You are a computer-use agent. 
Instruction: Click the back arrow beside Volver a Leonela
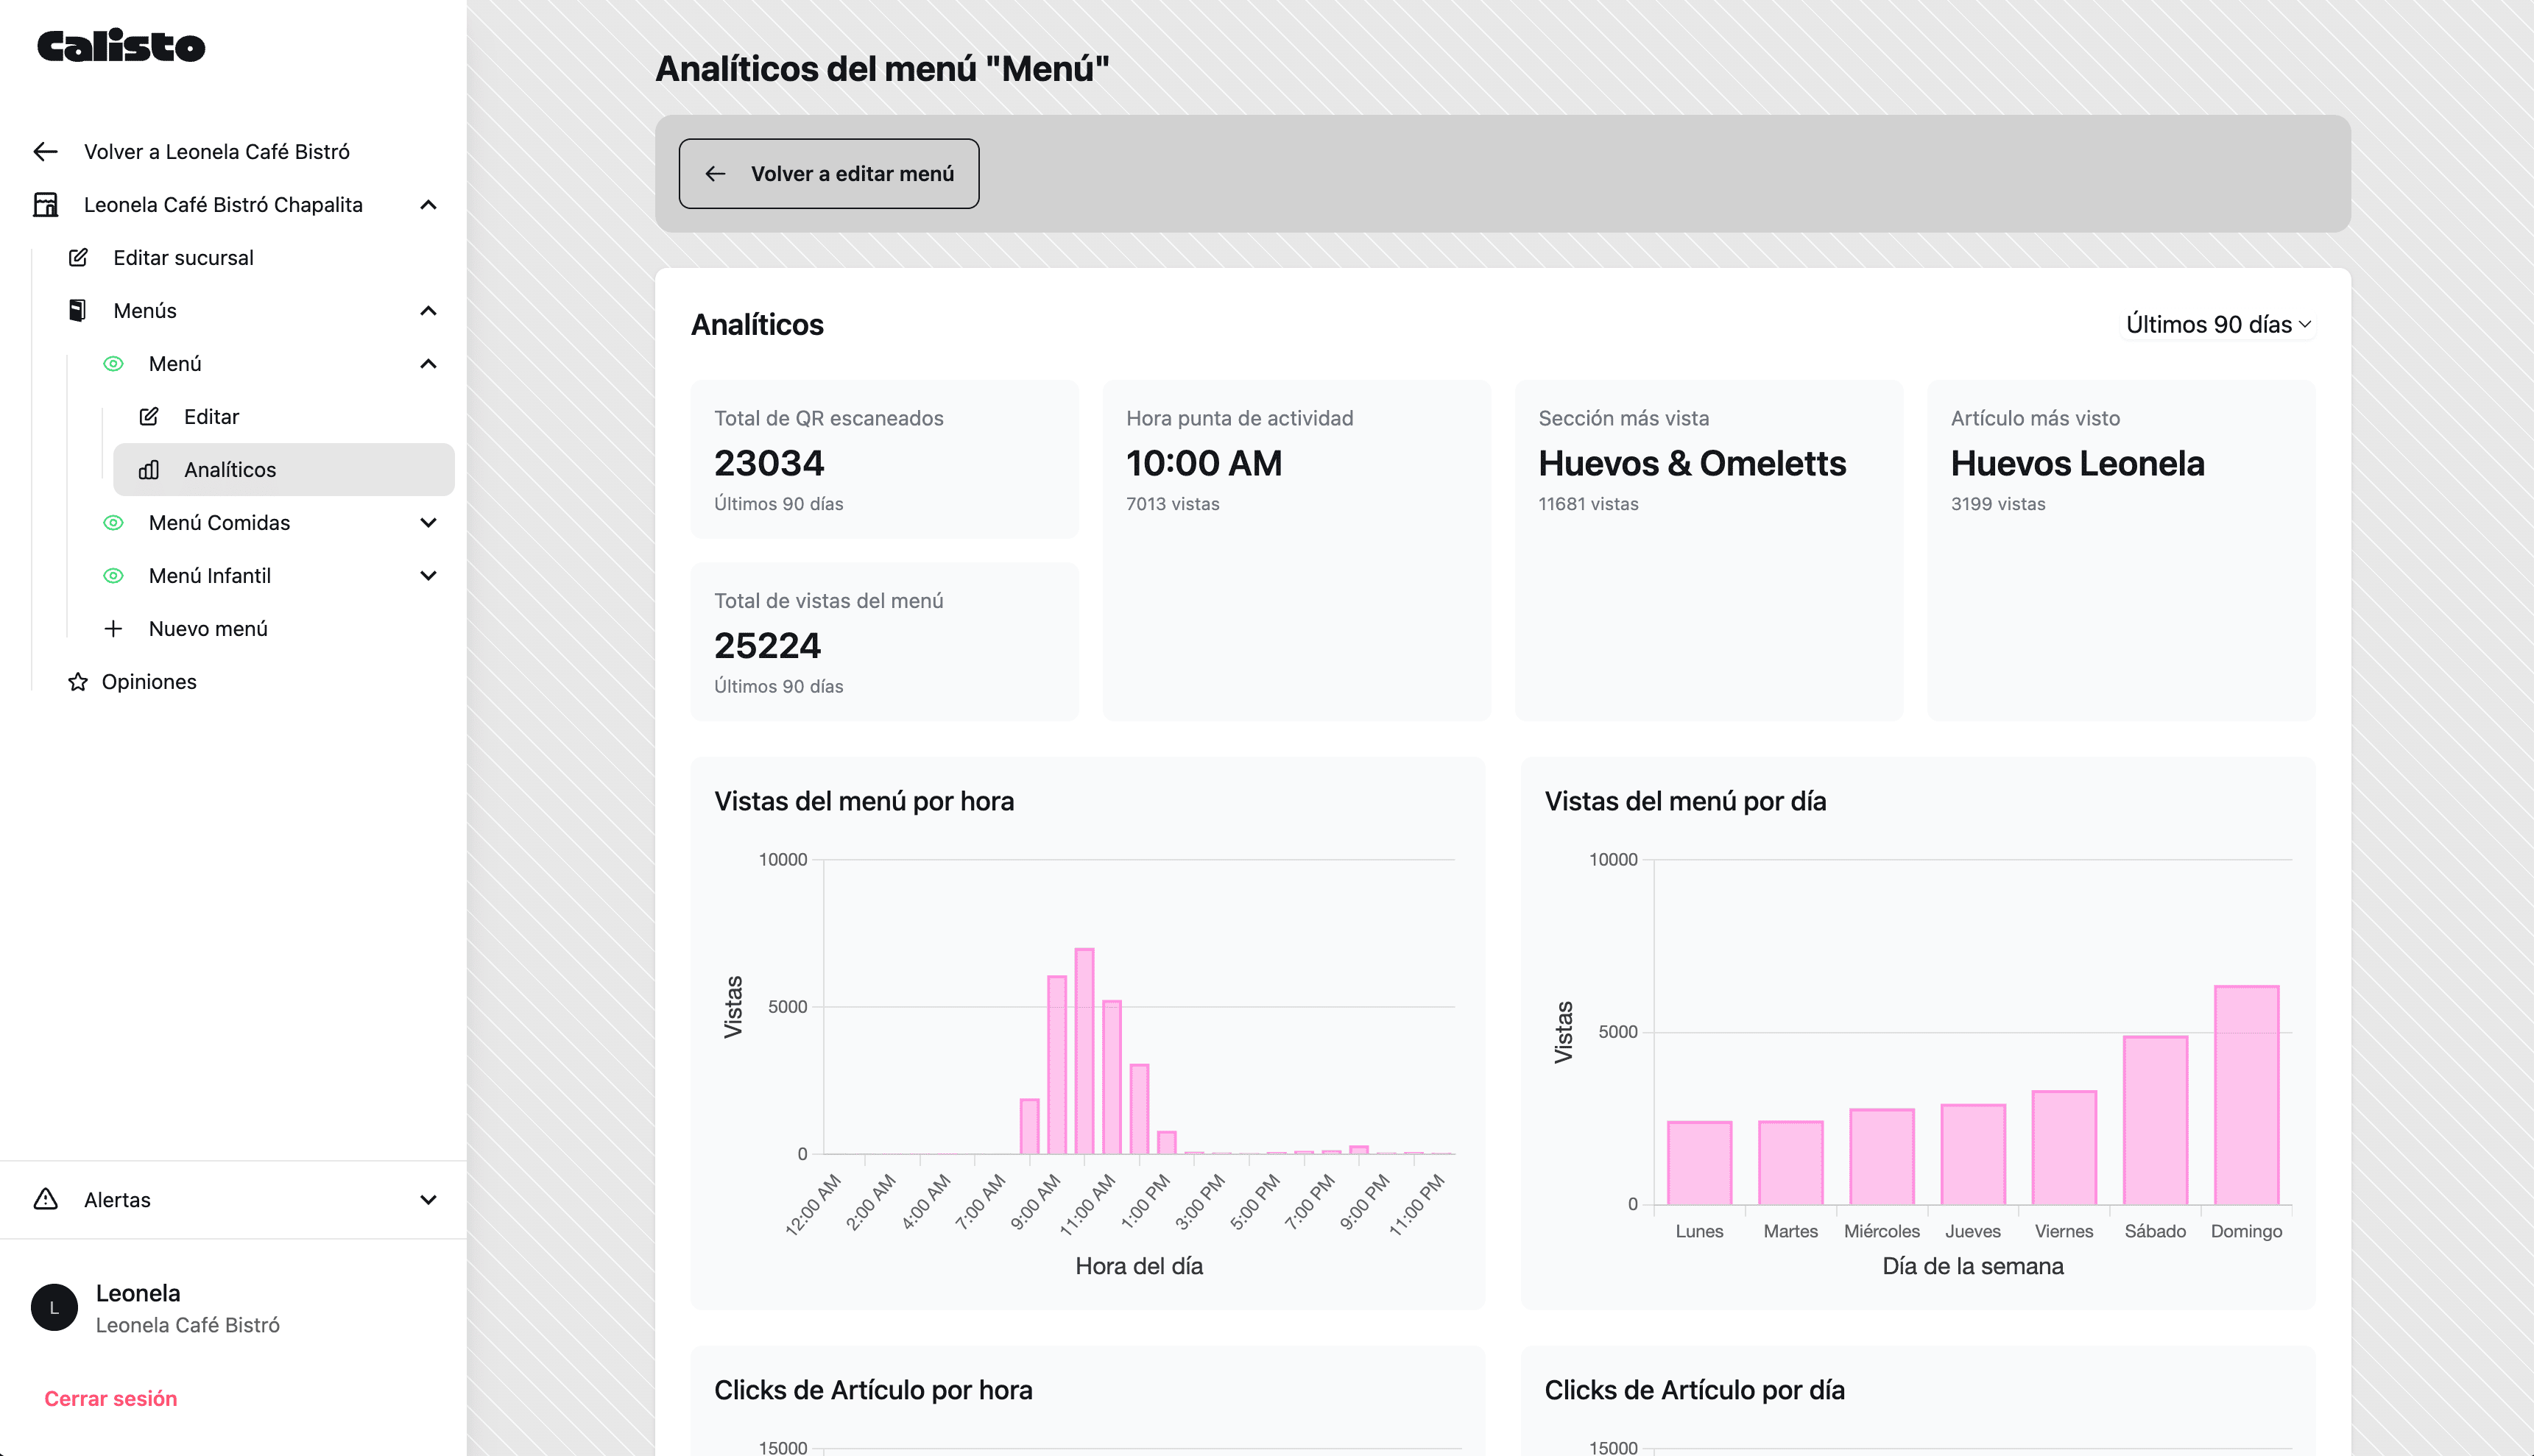coord(45,151)
